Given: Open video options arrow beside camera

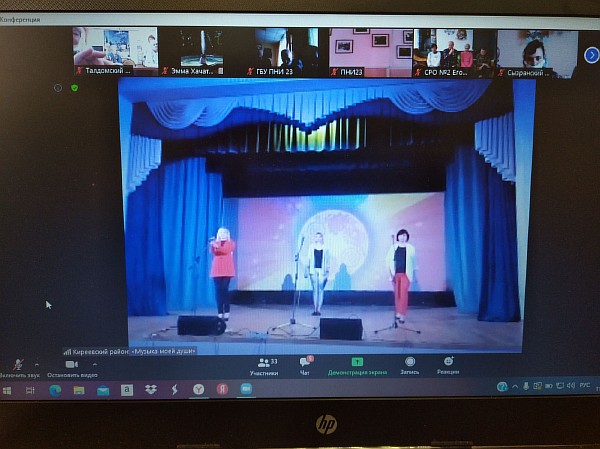Looking at the screenshot, I should 95,364.
